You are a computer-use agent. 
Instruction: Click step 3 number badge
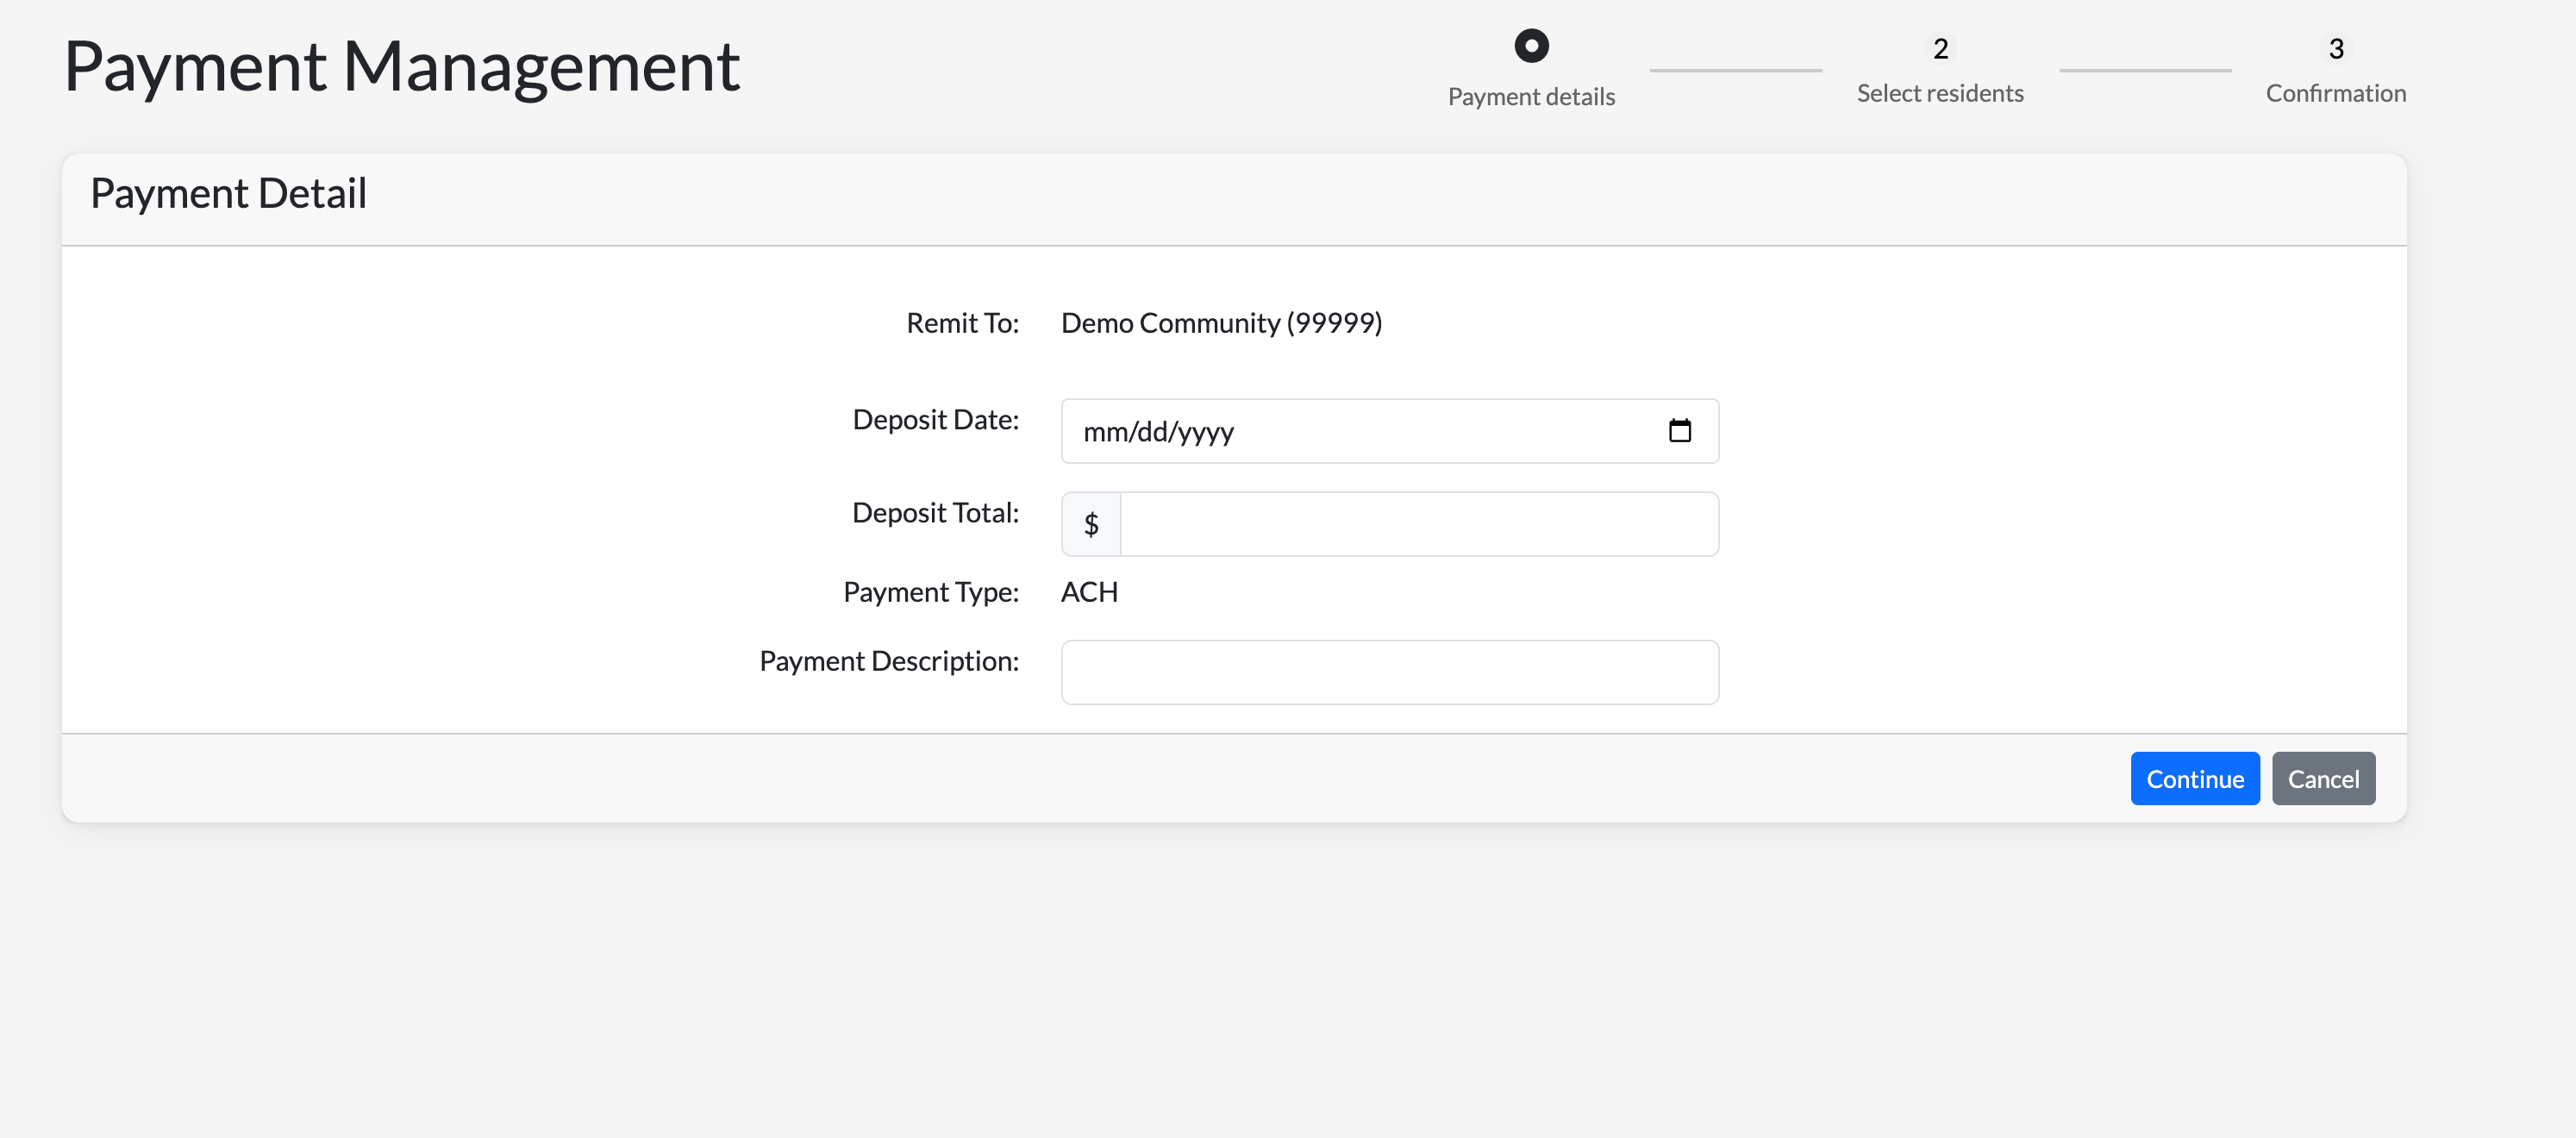2336,49
